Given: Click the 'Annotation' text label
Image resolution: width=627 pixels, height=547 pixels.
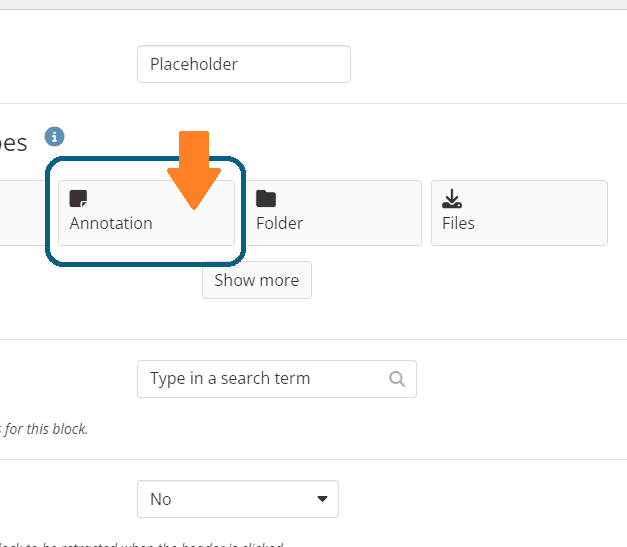Looking at the screenshot, I should [111, 223].
